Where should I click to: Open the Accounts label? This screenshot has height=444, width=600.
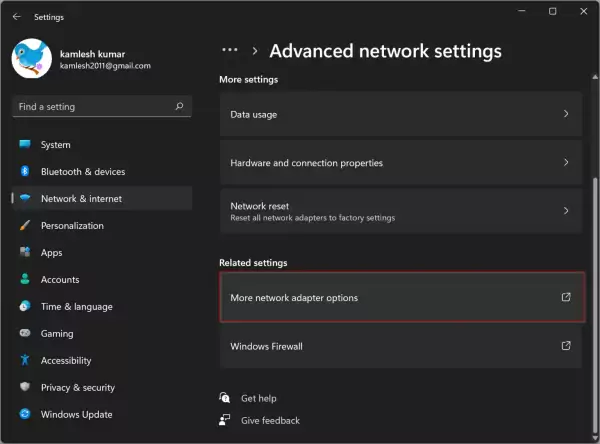pos(60,280)
